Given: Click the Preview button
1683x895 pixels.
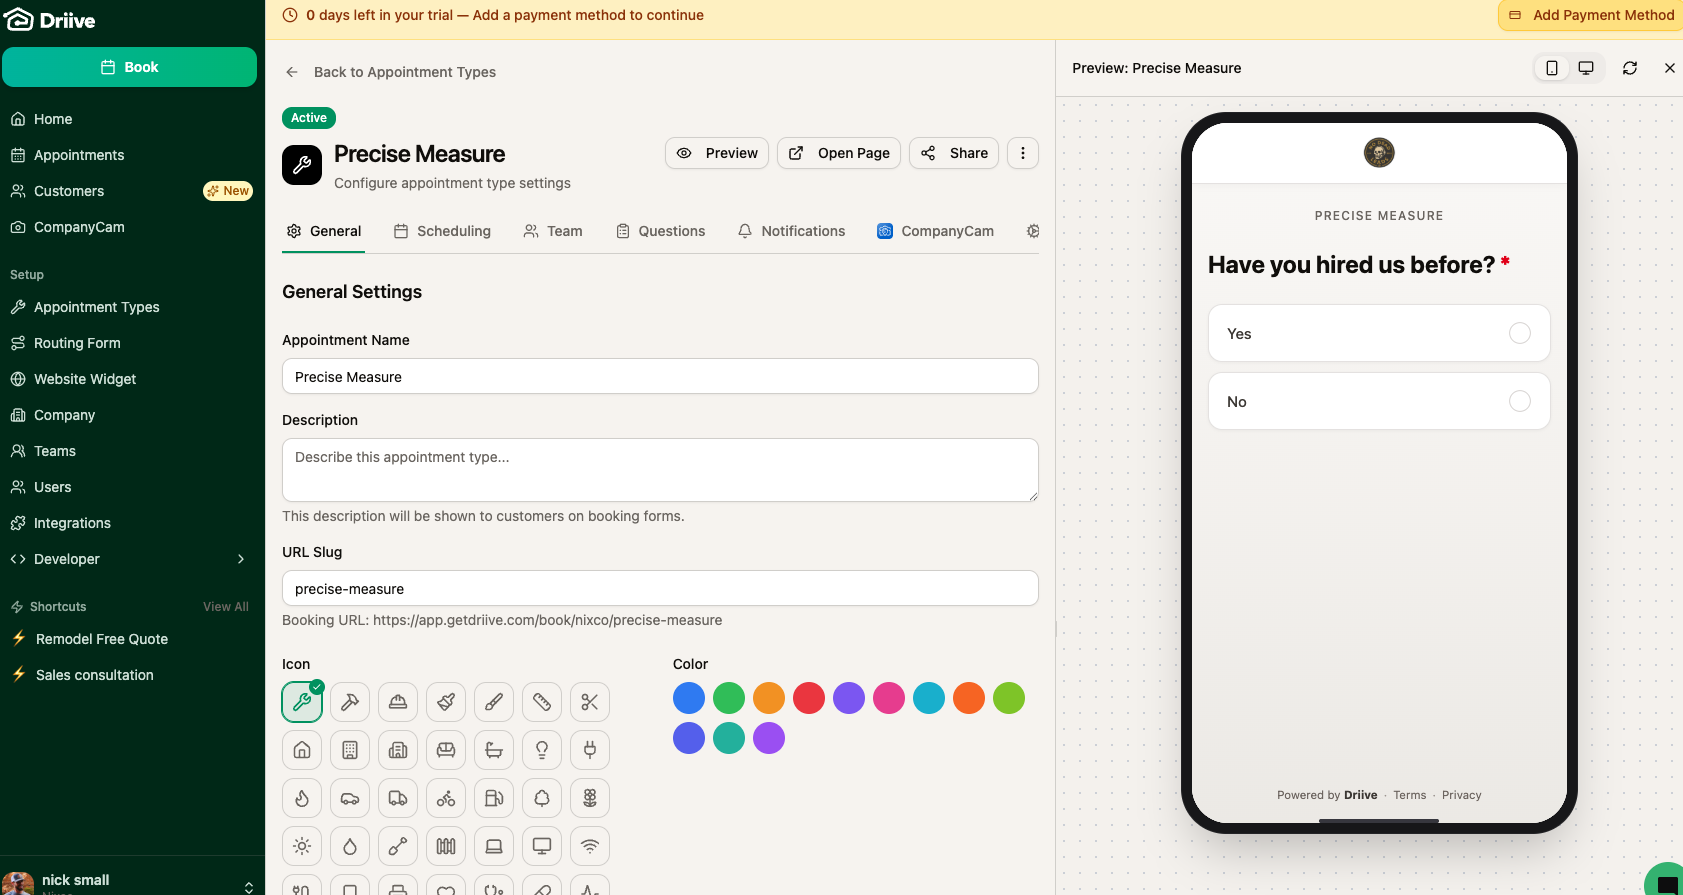Looking at the screenshot, I should [717, 153].
